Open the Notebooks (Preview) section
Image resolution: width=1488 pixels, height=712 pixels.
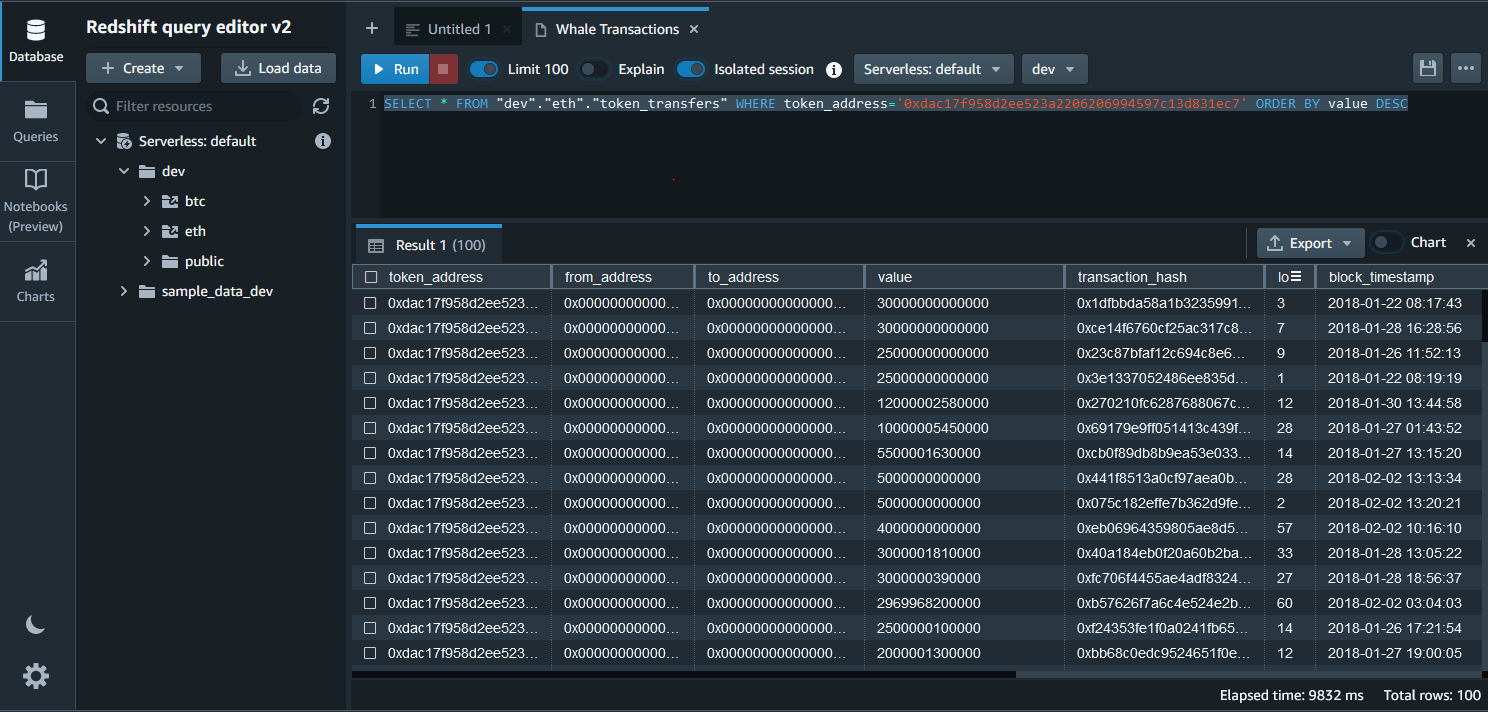(x=36, y=201)
